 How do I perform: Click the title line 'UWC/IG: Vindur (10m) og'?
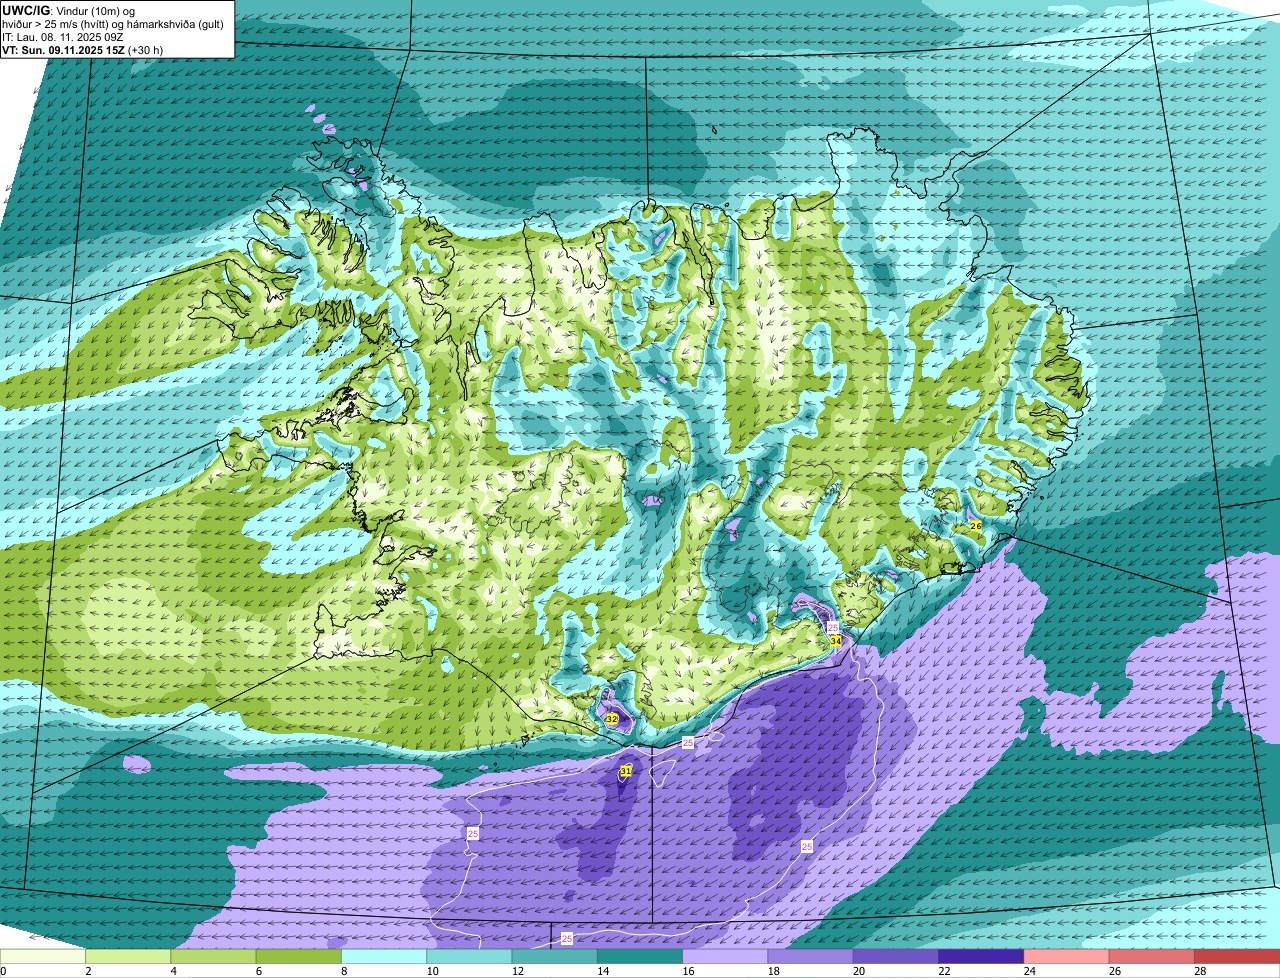click(x=68, y=10)
